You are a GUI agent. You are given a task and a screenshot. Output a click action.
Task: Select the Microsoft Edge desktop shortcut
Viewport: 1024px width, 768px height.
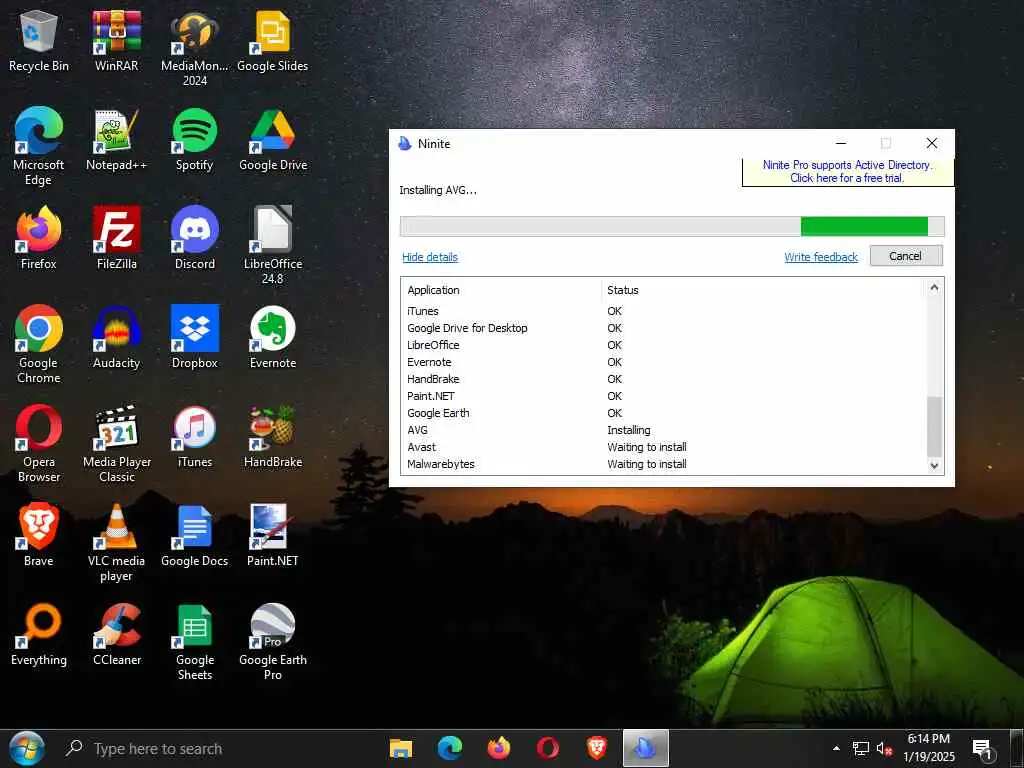[39, 147]
